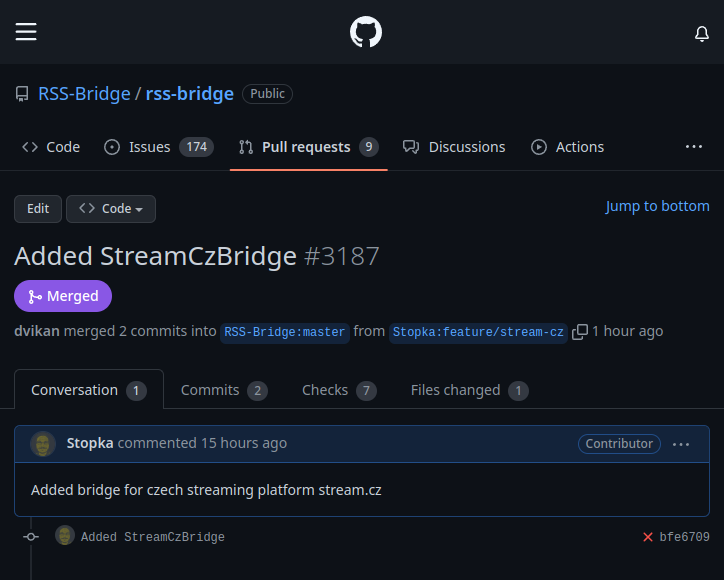
Task: Show more repository tabs via ellipsis
Action: point(694,147)
